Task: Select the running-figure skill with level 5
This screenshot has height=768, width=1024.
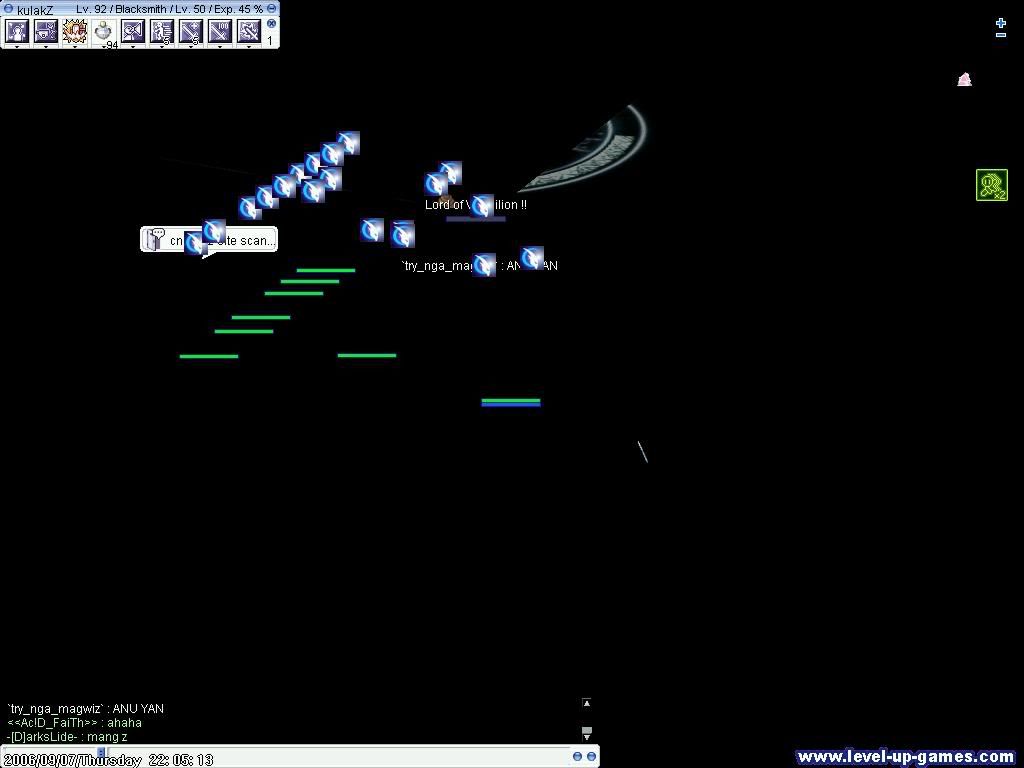Action: tap(162, 31)
